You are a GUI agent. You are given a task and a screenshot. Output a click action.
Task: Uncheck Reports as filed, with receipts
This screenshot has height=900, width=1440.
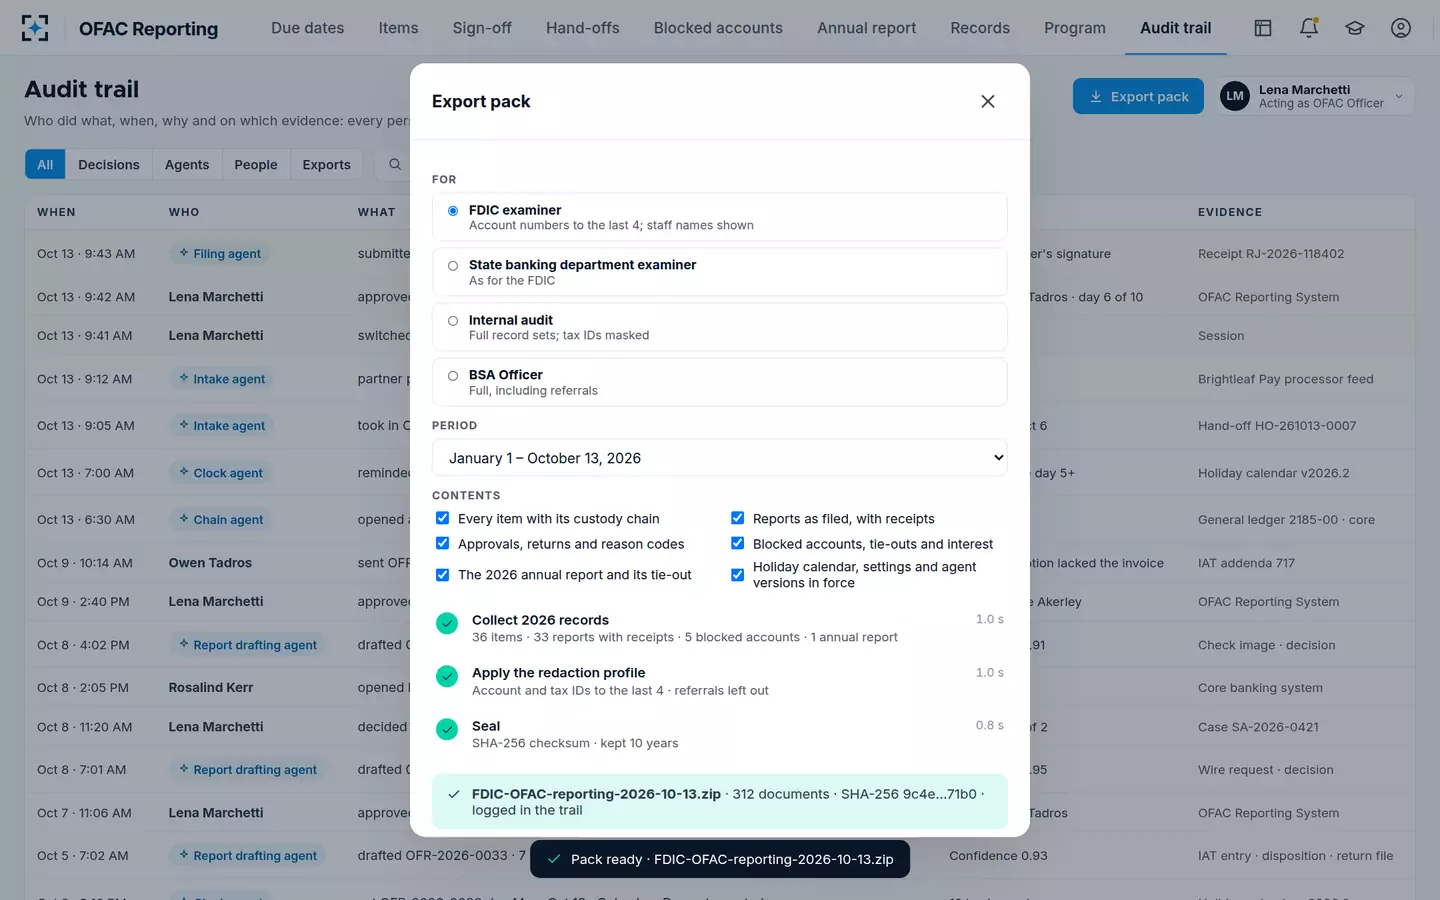click(x=737, y=518)
